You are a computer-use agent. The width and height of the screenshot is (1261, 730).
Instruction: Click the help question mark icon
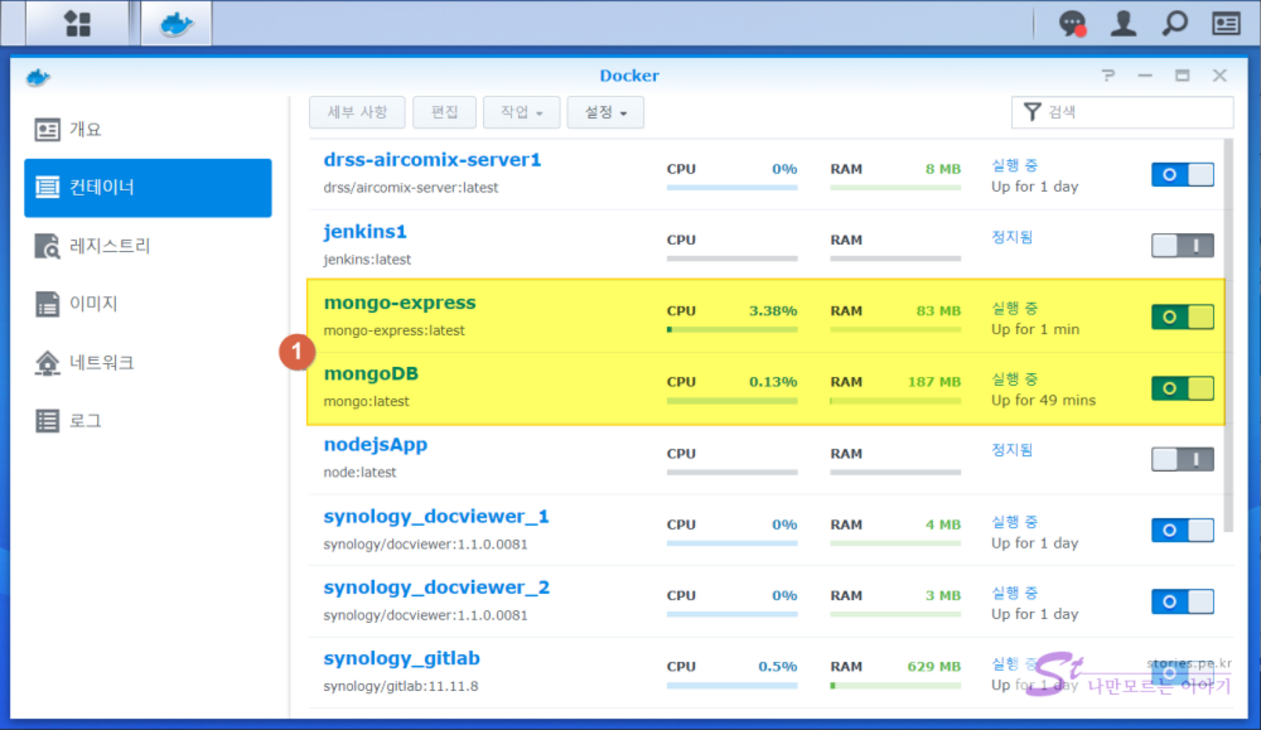coord(1108,76)
